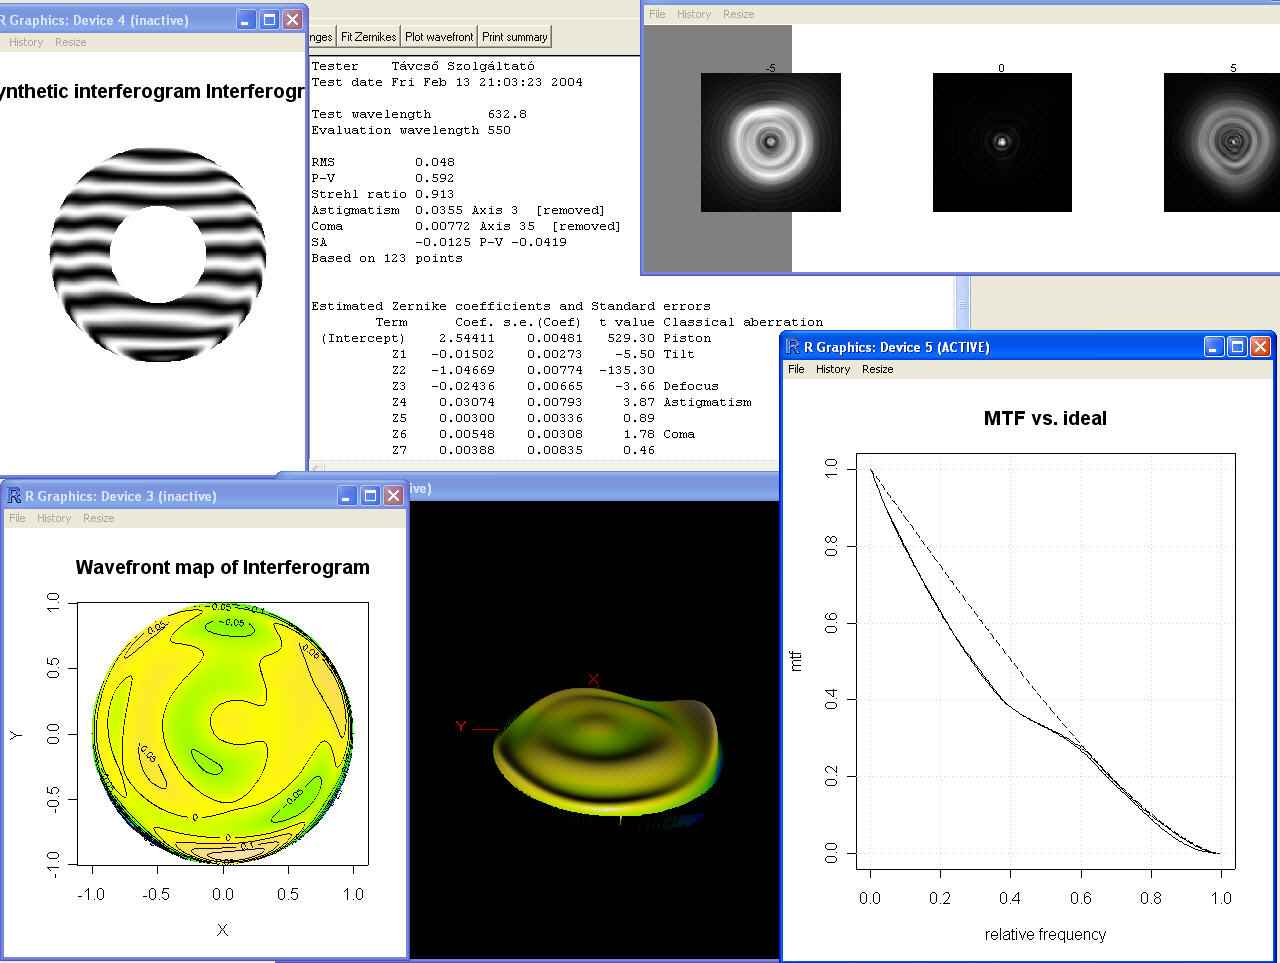Select the in-focus star image labeled 0
The width and height of the screenshot is (1280, 963).
click(1001, 142)
